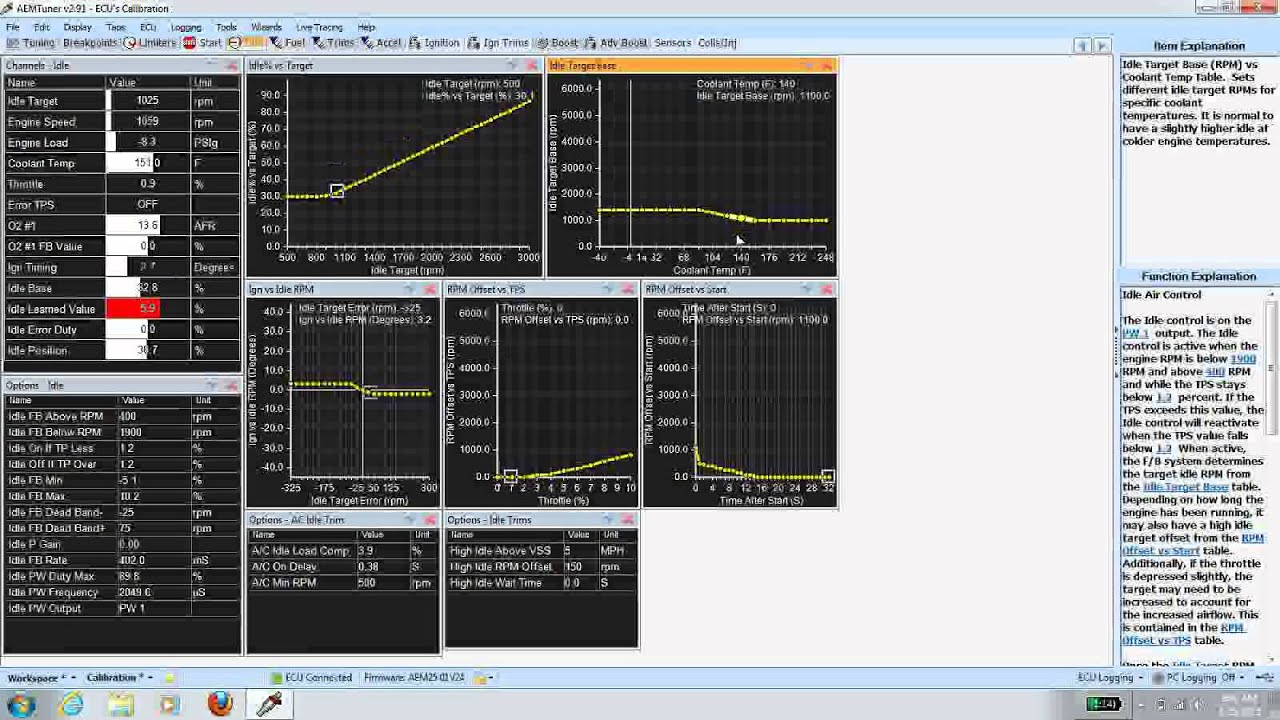Image resolution: width=1280 pixels, height=720 pixels.
Task: Open the Adv Boost tab
Action: tap(617, 43)
